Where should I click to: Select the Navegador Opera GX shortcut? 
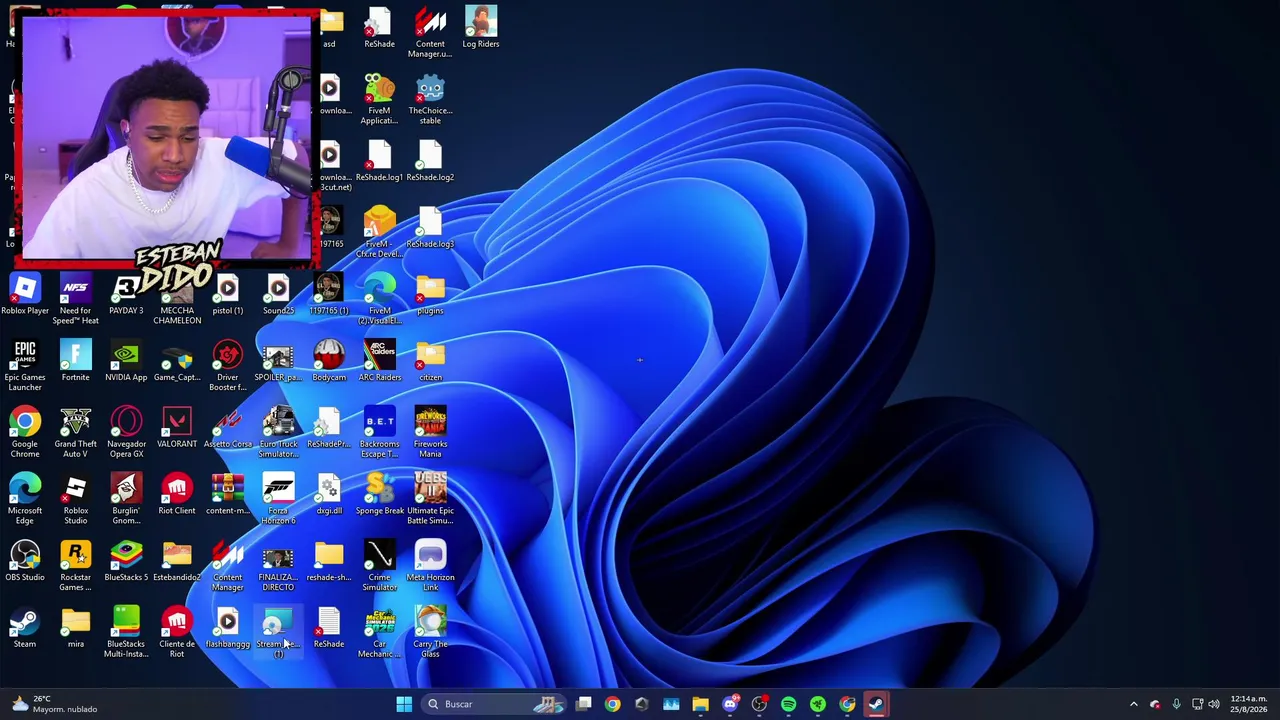pos(126,433)
